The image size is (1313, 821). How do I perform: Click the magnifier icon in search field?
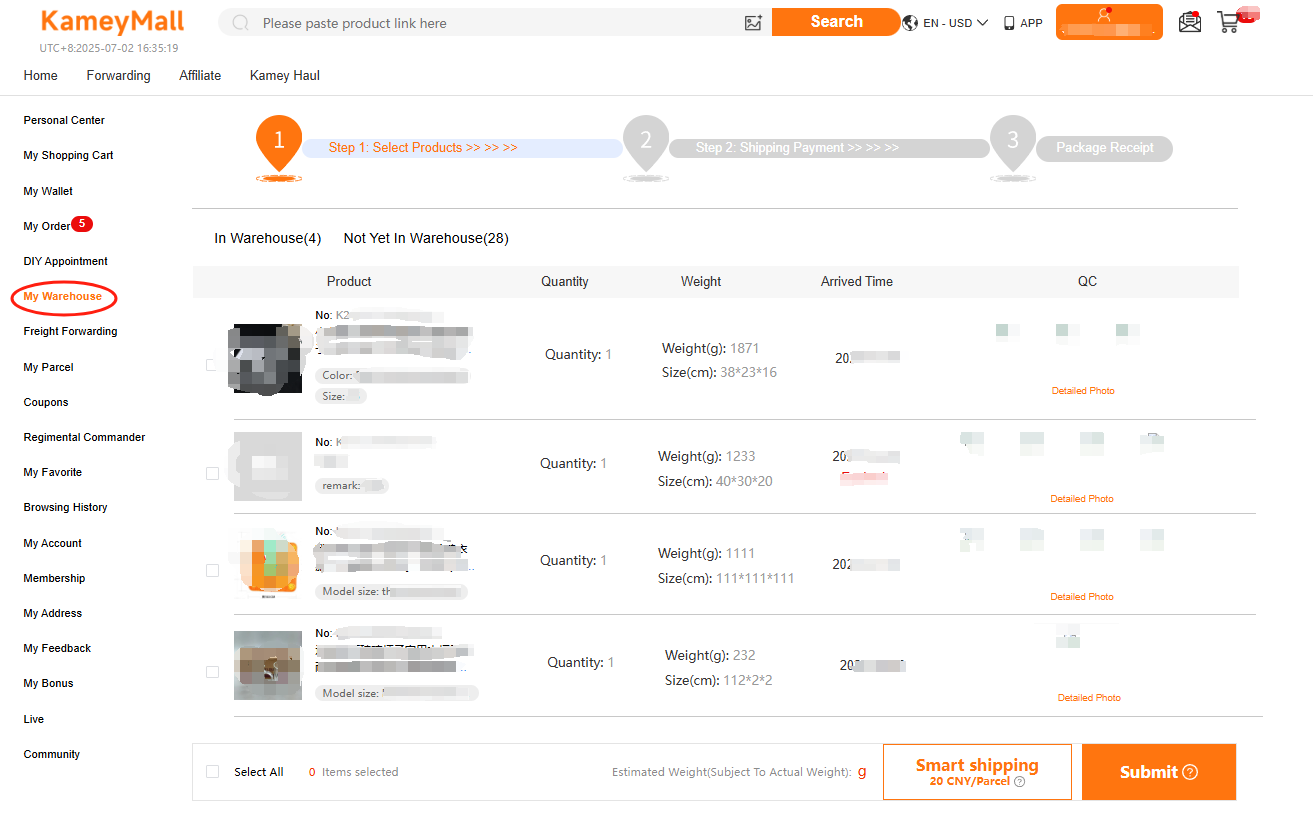coord(240,23)
